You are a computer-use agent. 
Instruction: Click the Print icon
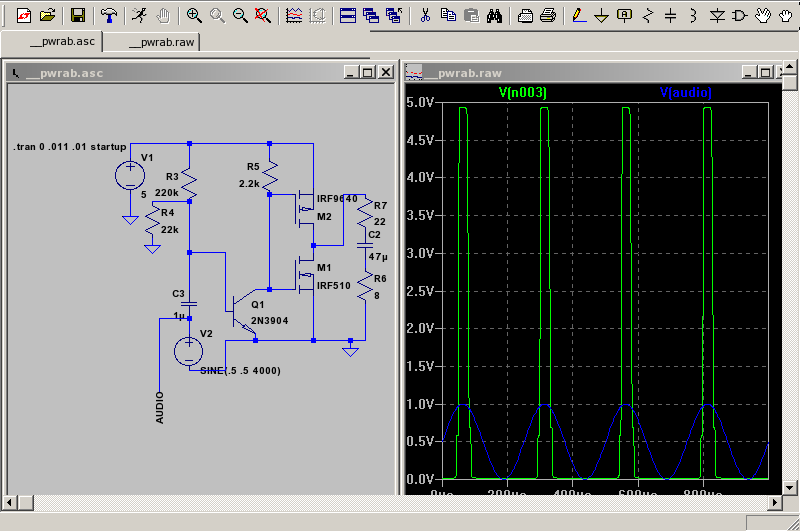click(x=548, y=15)
